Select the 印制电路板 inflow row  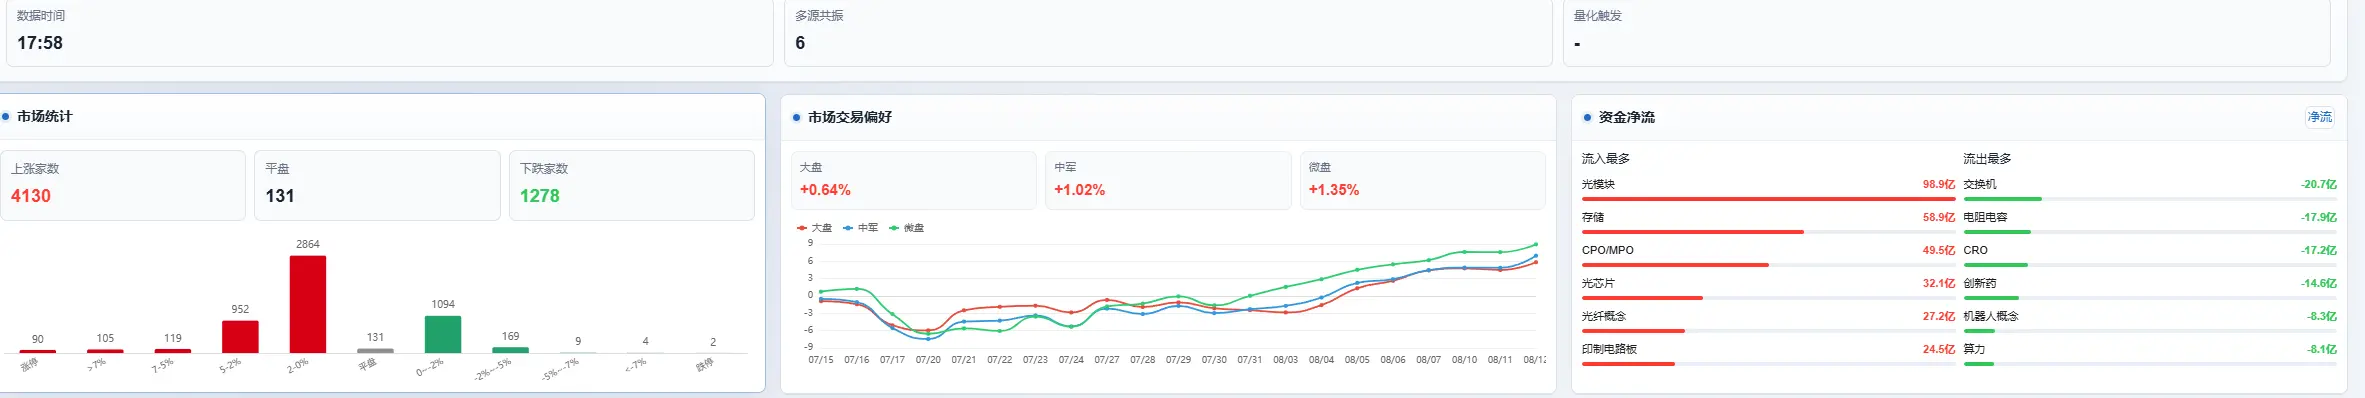click(1768, 354)
